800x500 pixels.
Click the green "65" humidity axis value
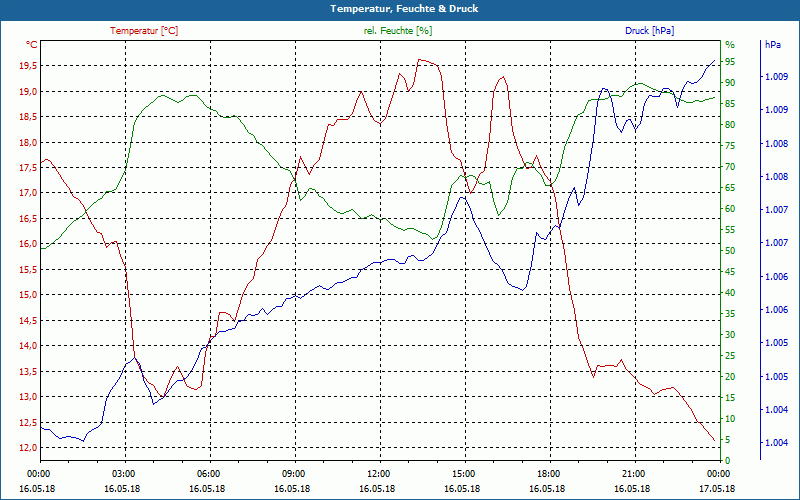[730, 188]
